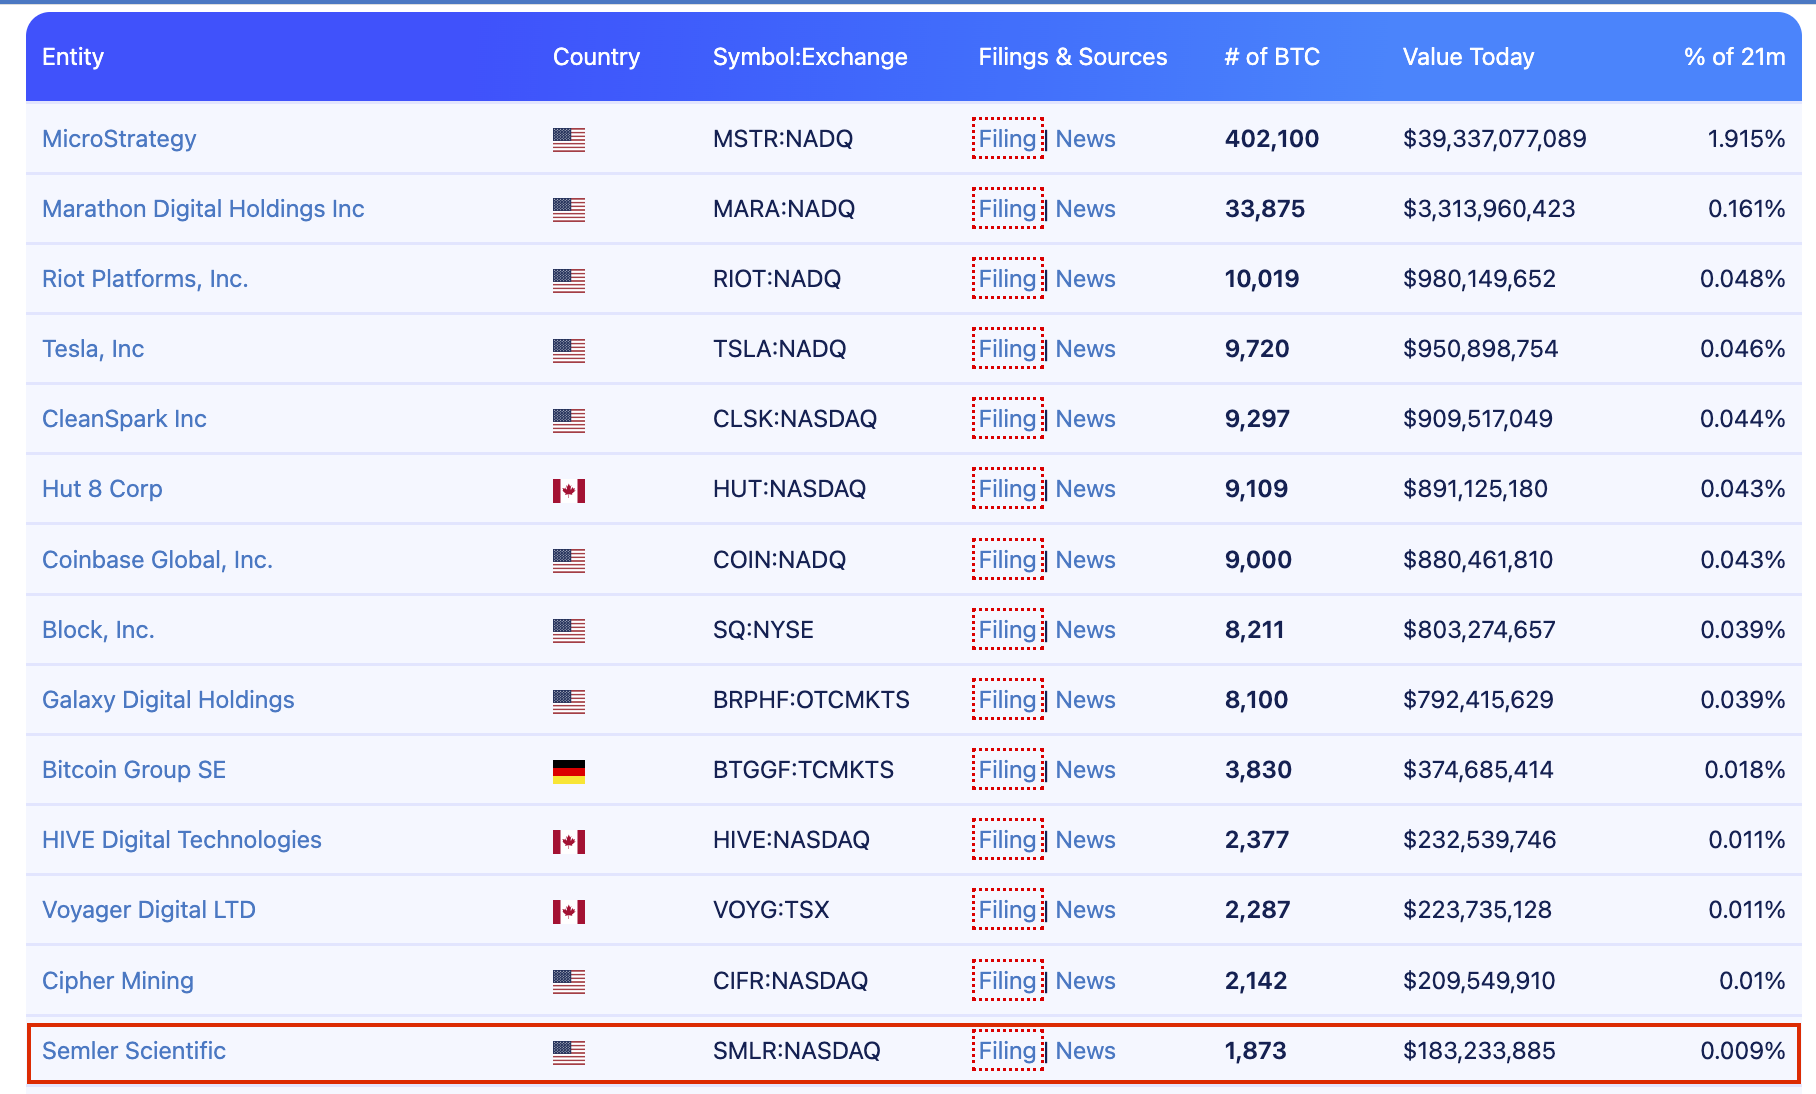Sort by the % of 21m column header
The height and width of the screenshot is (1094, 1816).
(x=1735, y=57)
